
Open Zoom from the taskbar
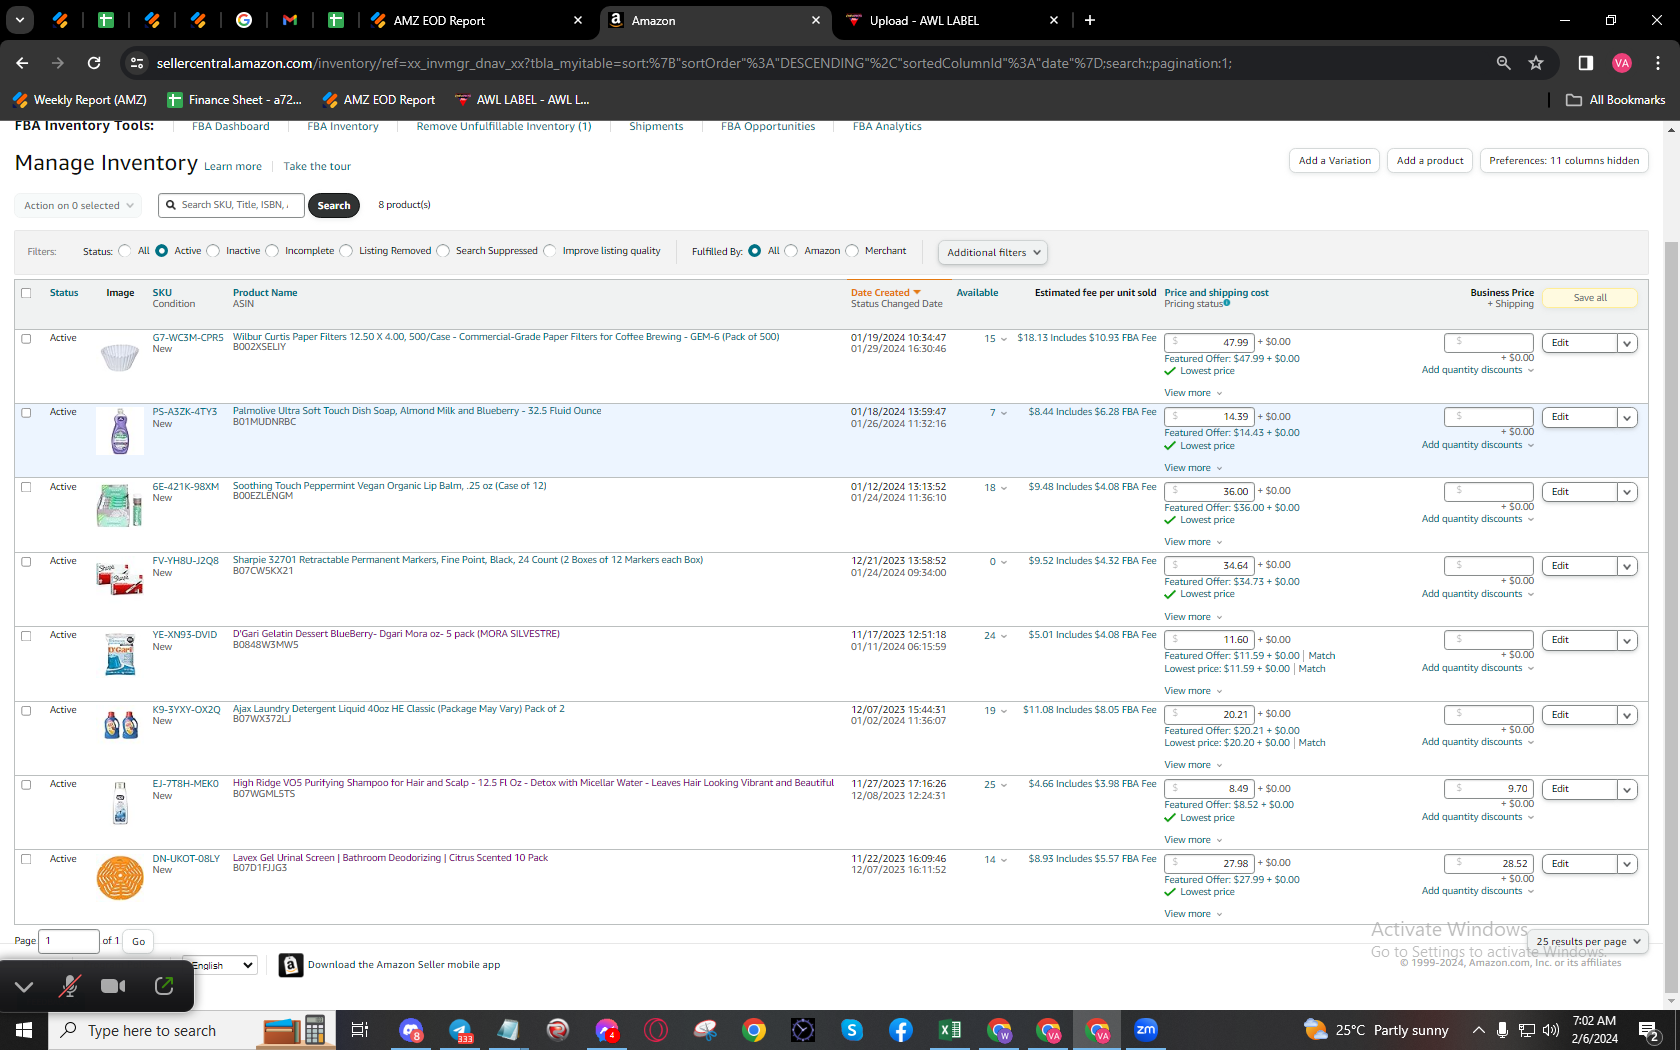click(x=1146, y=1030)
